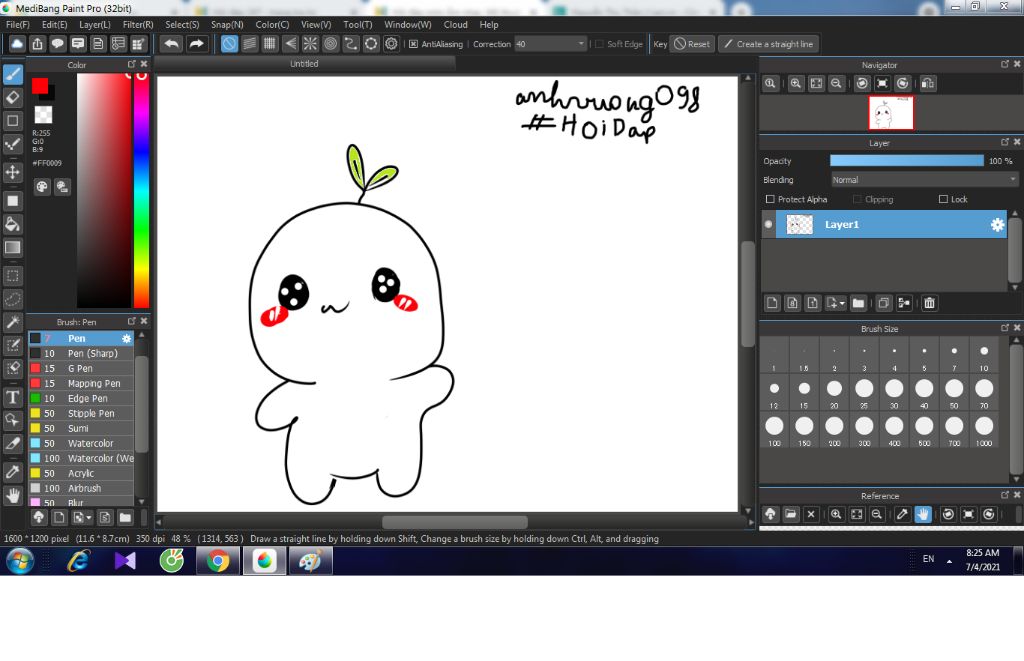This screenshot has width=1024, height=661.
Task: Open Internet Explorer from taskbar
Action: click(x=78, y=561)
